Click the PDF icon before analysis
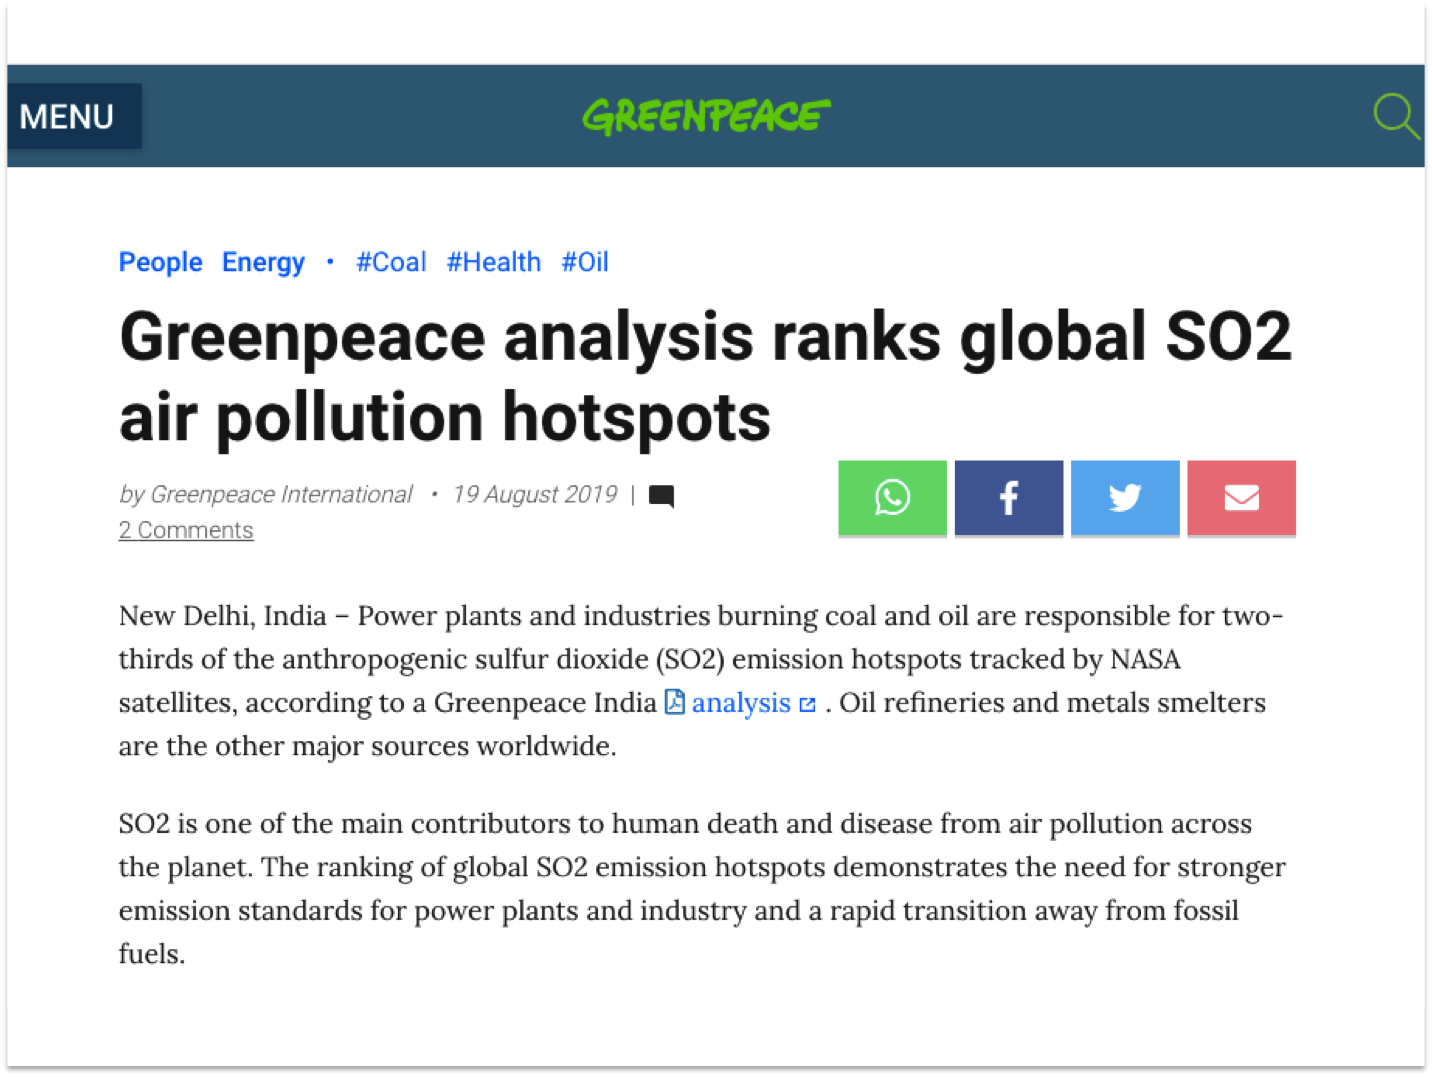 [675, 702]
